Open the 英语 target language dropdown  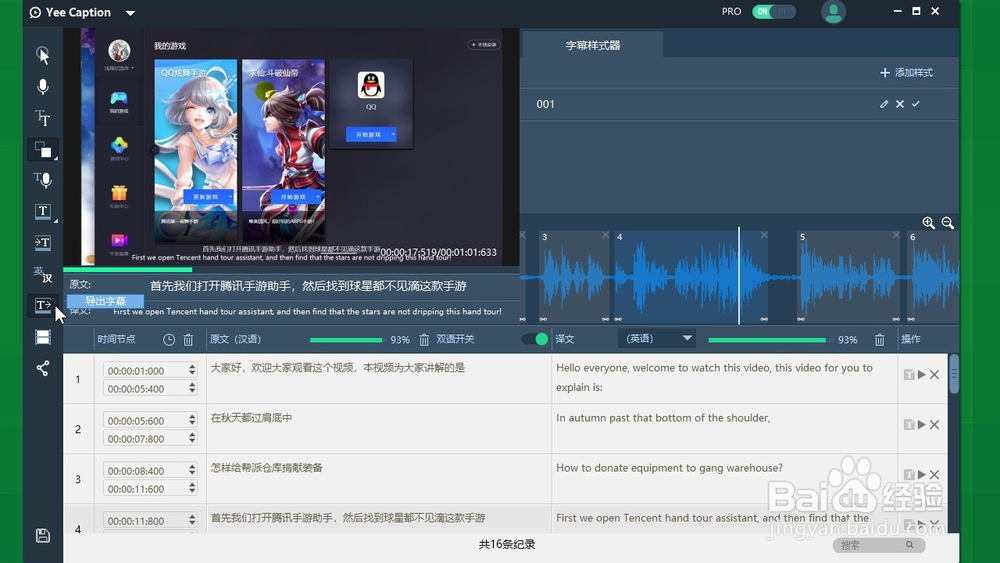pyautogui.click(x=657, y=339)
